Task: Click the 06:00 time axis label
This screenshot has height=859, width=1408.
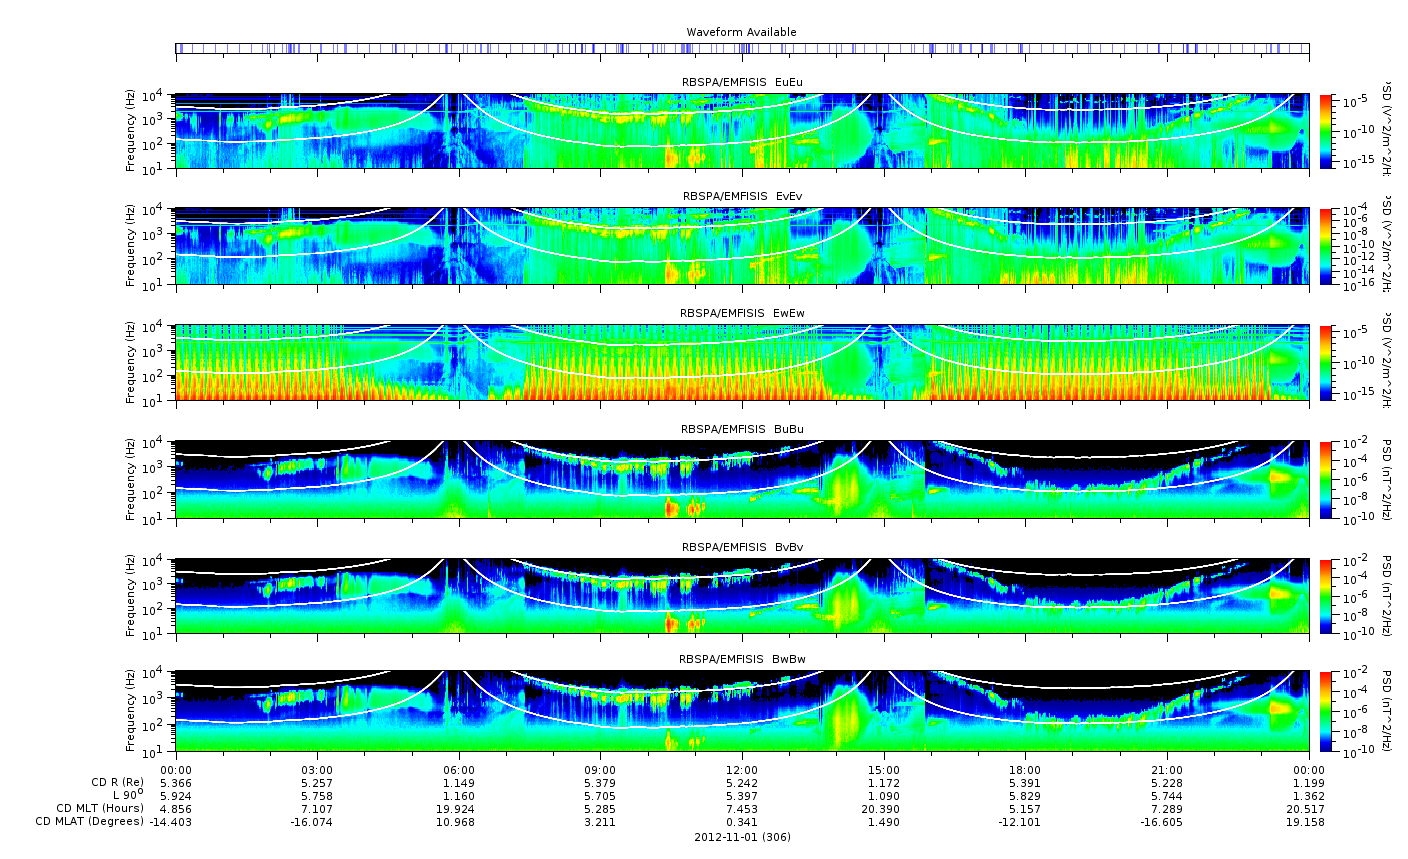Action: (x=459, y=769)
